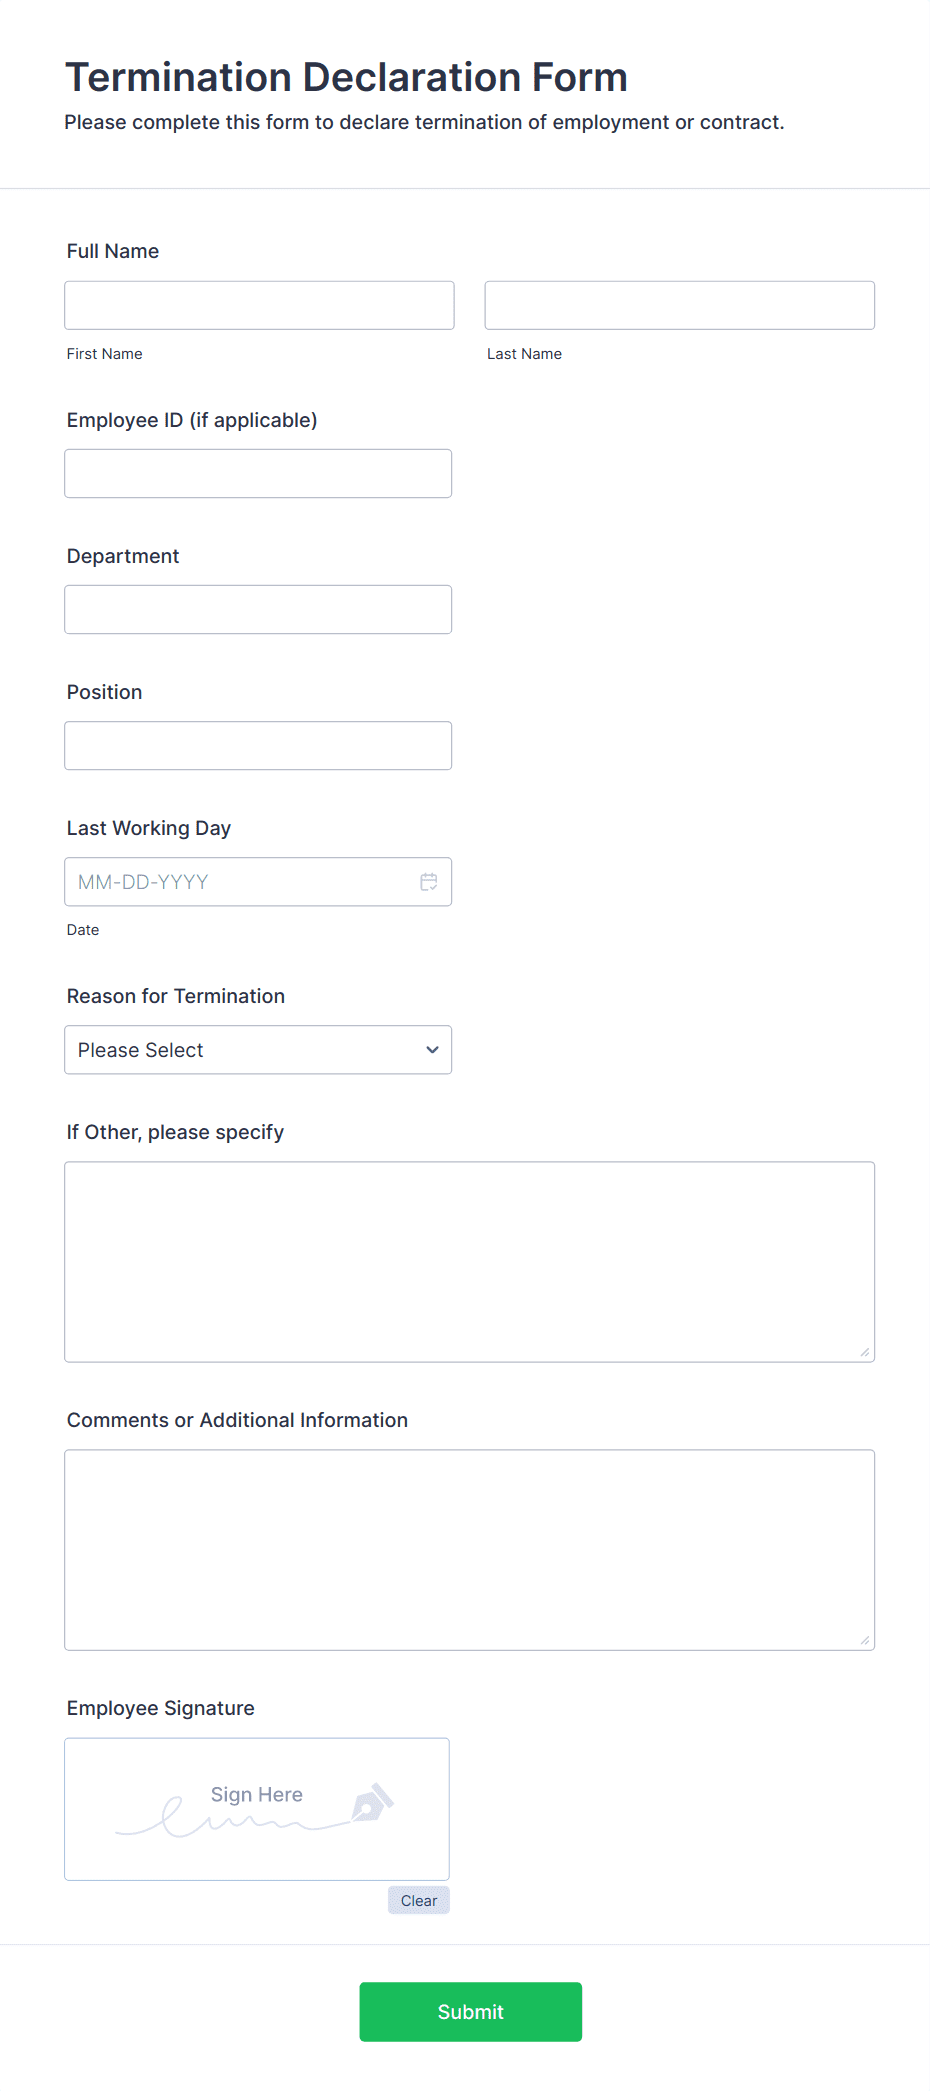
Task: Click the pen icon in the signature area
Action: (x=372, y=1805)
